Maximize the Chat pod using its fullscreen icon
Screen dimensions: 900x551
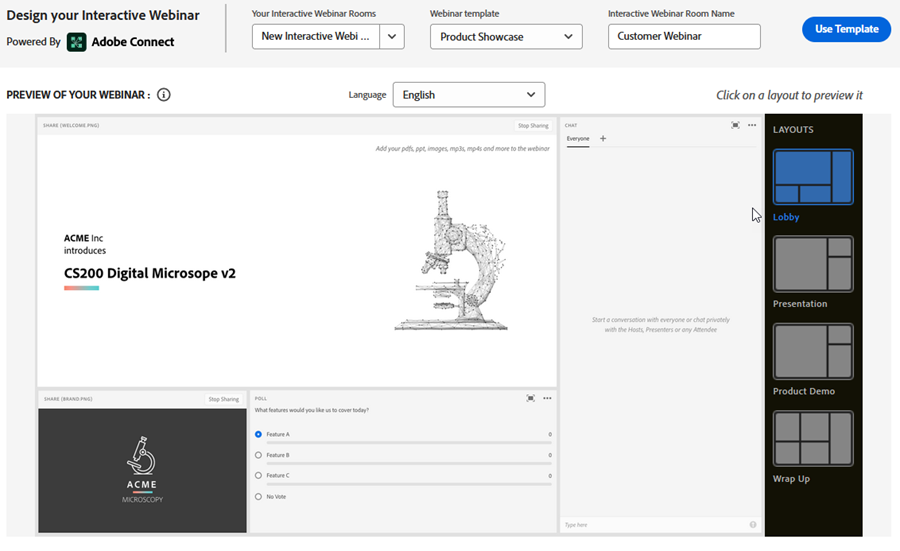[x=735, y=125]
